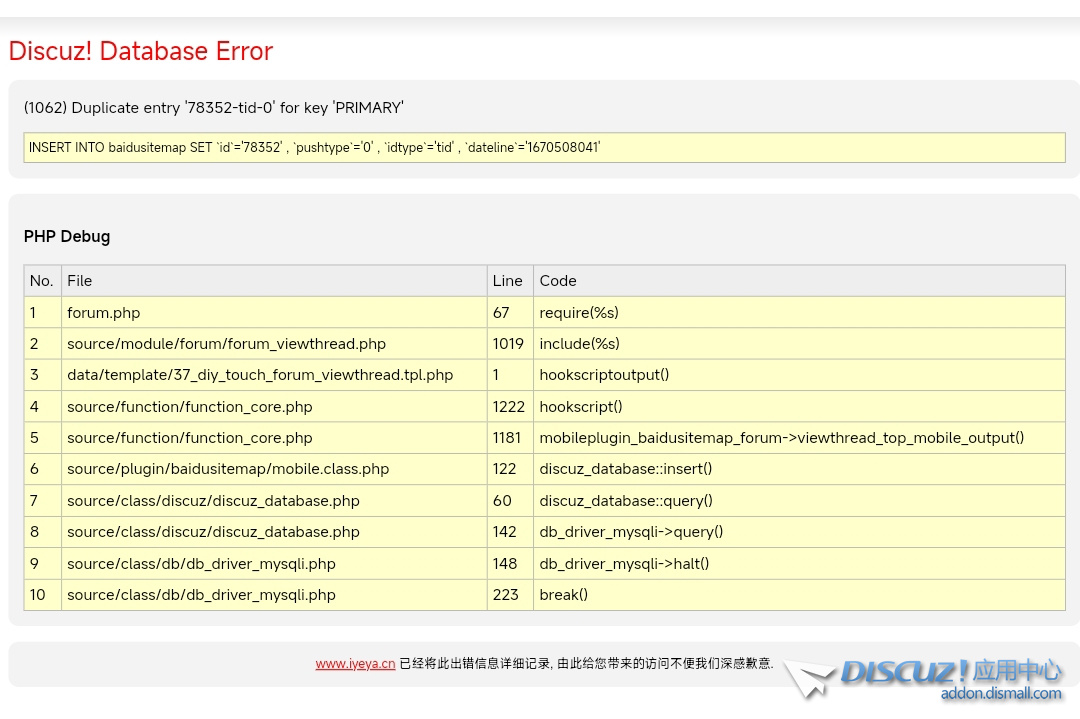Click the discuz_database::insert() code cell
Image resolution: width=1080 pixels, height=719 pixels.
pos(799,469)
